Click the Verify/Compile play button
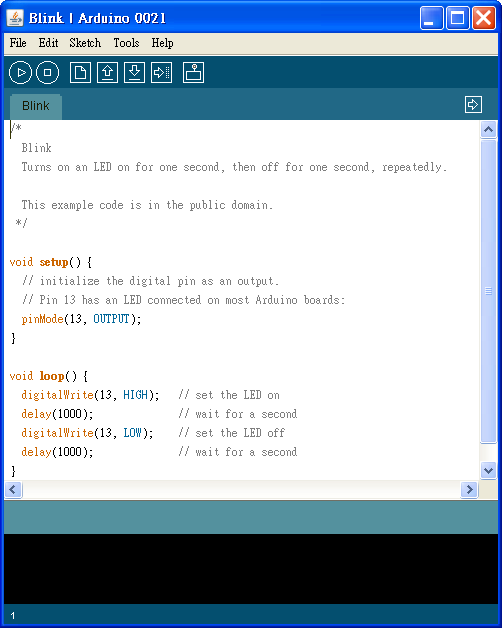This screenshot has height=628, width=502. [20, 72]
